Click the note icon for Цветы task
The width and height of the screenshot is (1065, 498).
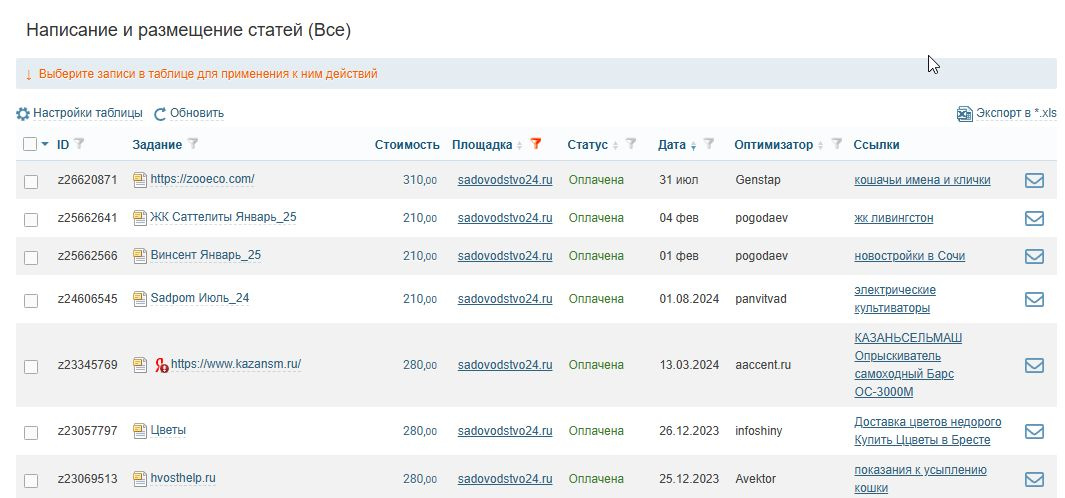point(140,431)
